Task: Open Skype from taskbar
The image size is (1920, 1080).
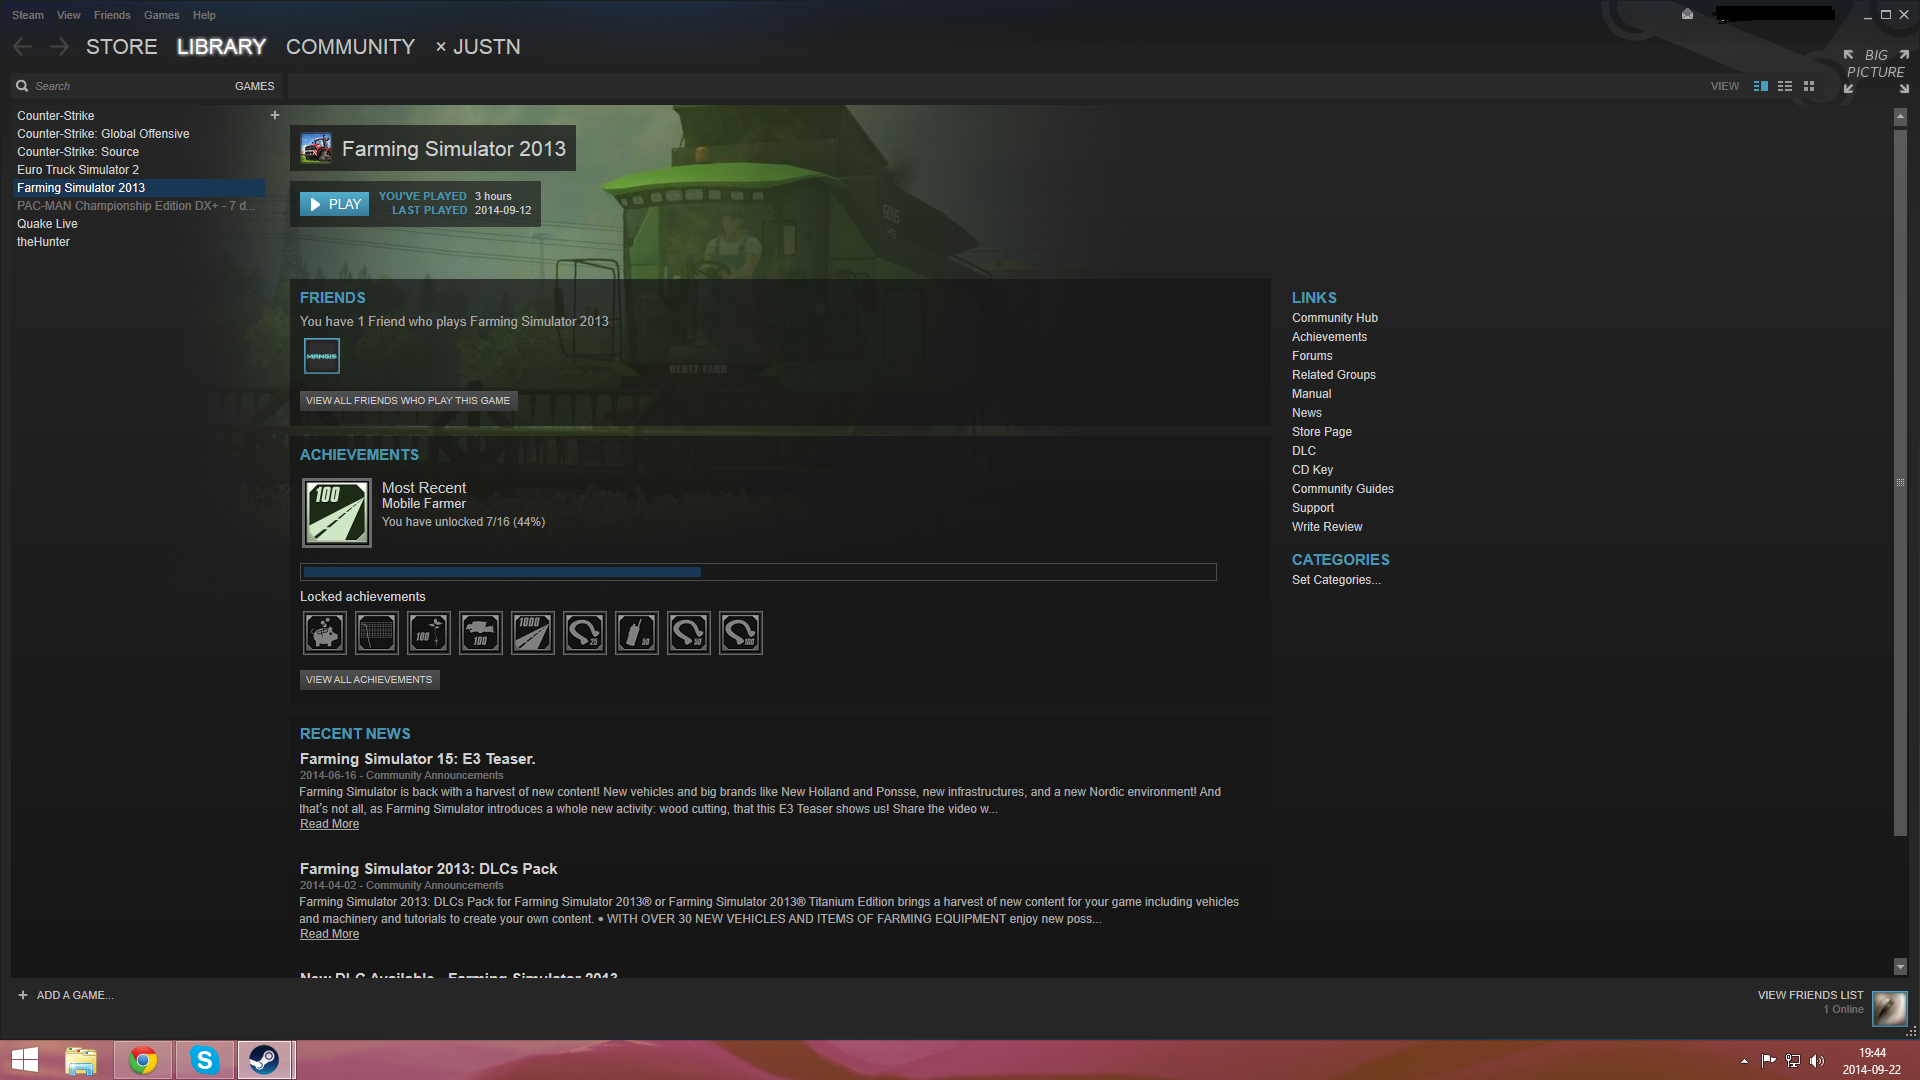Action: click(x=204, y=1060)
